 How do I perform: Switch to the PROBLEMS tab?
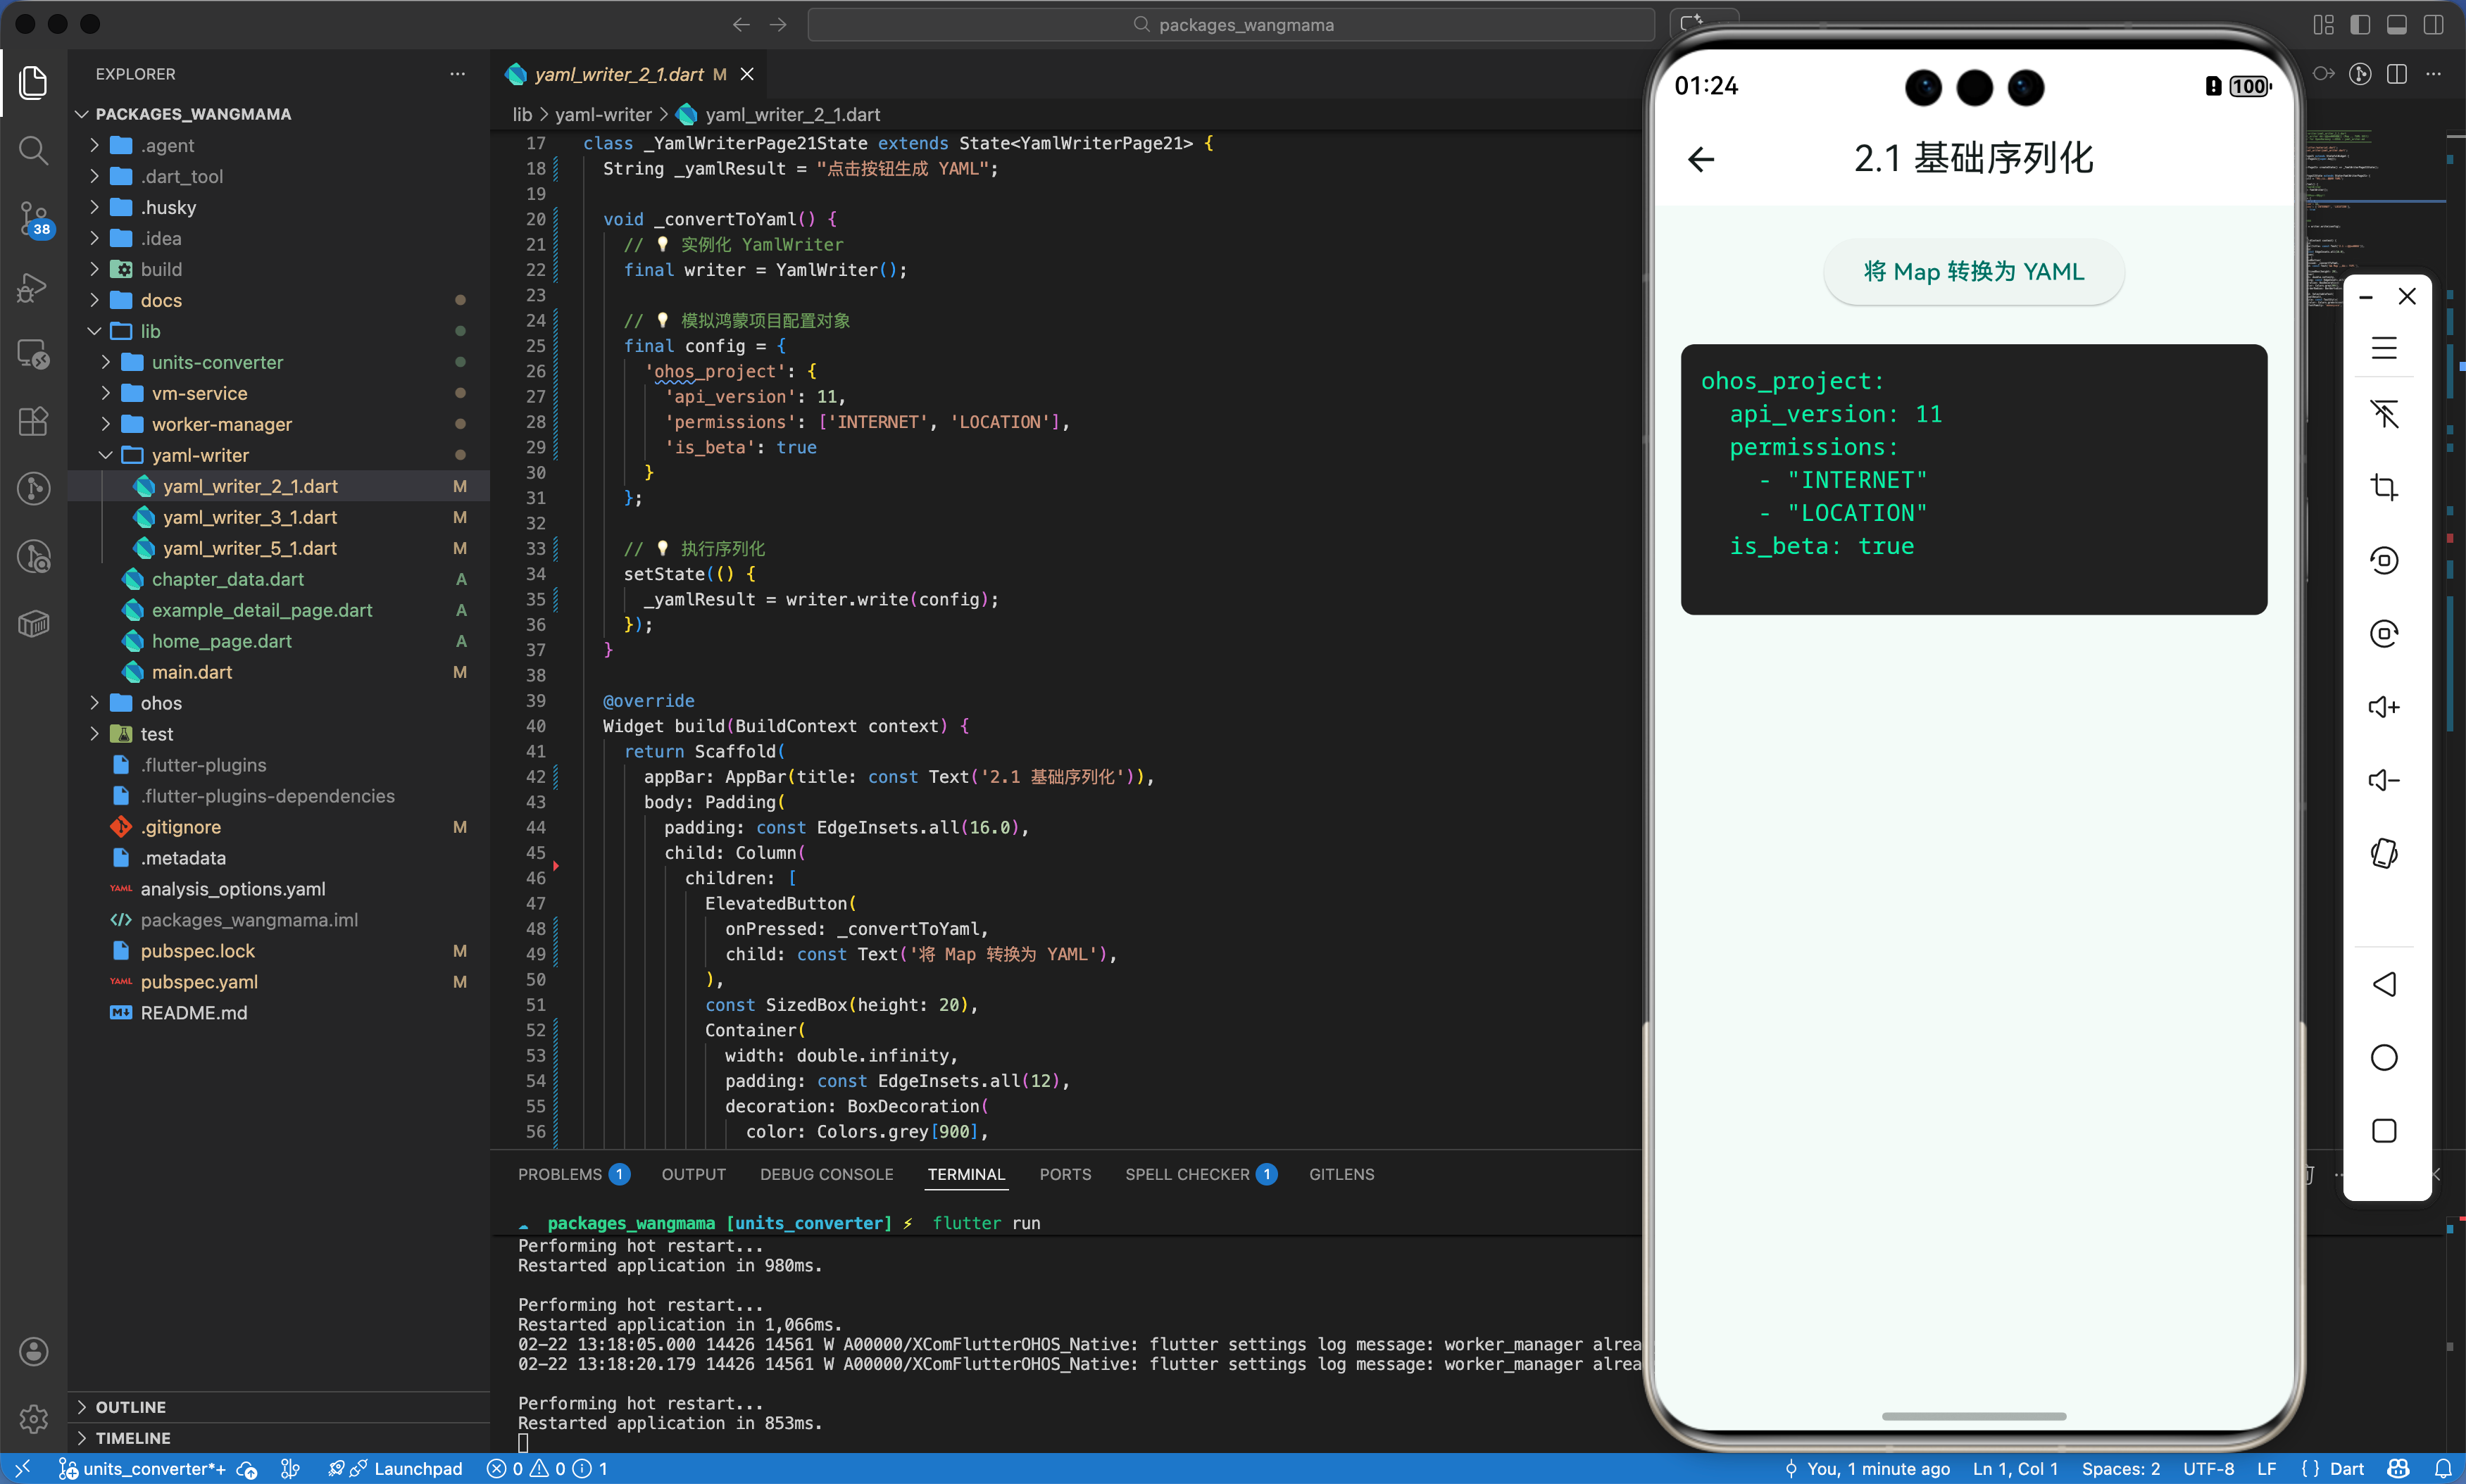(560, 1174)
